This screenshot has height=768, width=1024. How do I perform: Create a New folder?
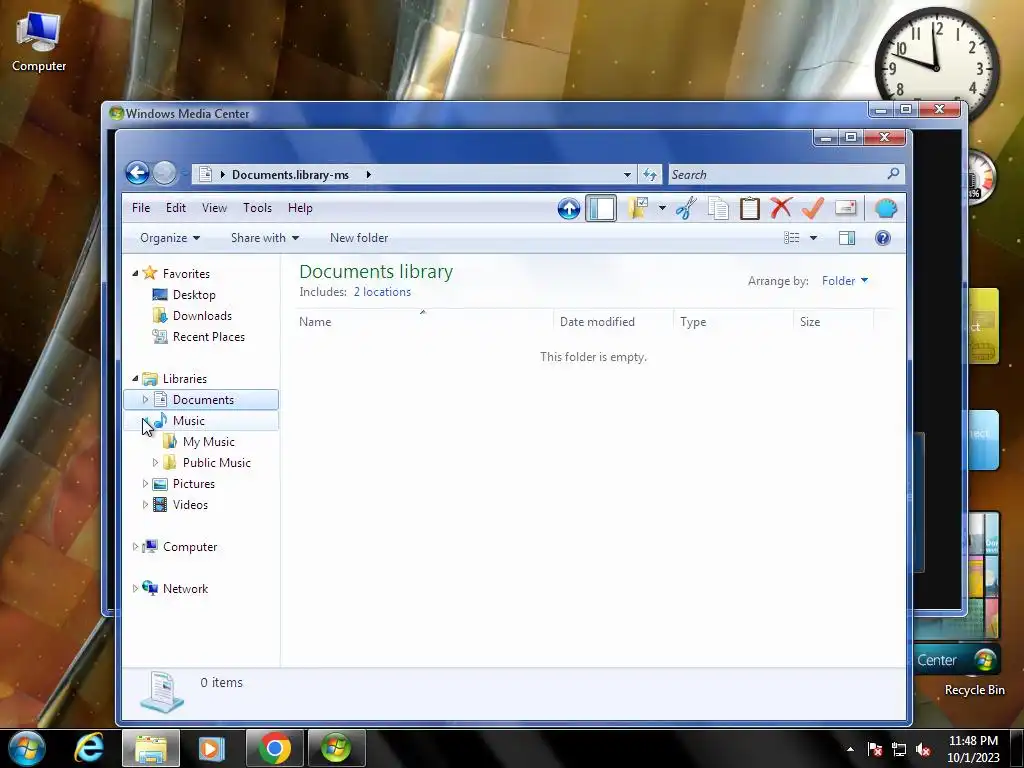tap(359, 238)
